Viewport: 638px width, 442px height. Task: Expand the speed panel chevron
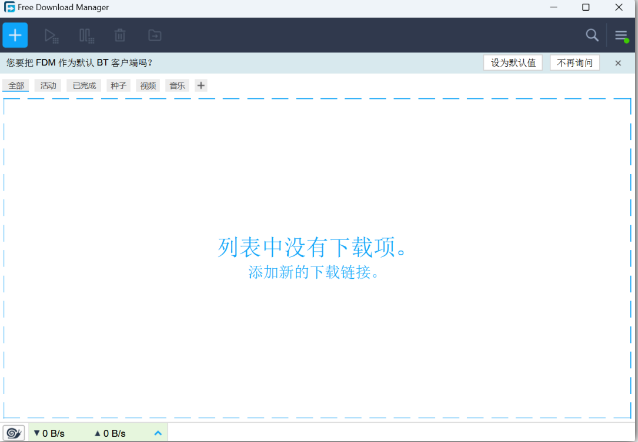(x=158, y=433)
